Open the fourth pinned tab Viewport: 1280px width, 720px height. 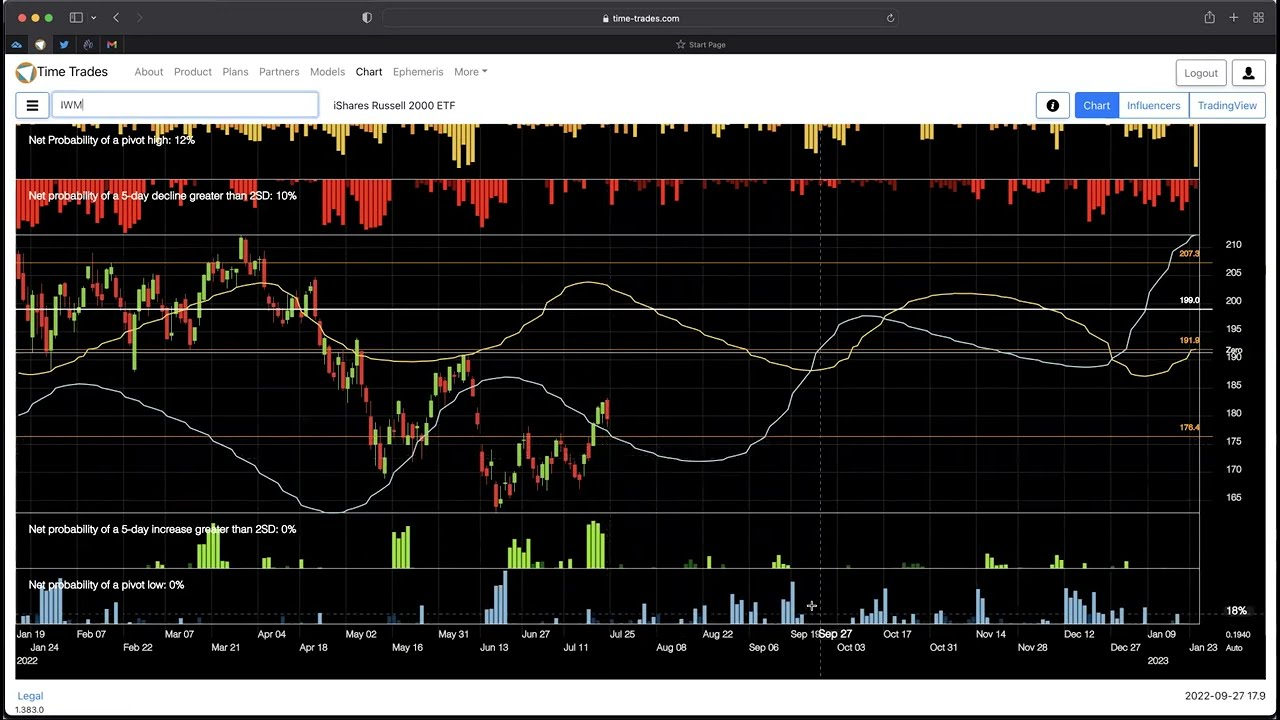click(88, 44)
